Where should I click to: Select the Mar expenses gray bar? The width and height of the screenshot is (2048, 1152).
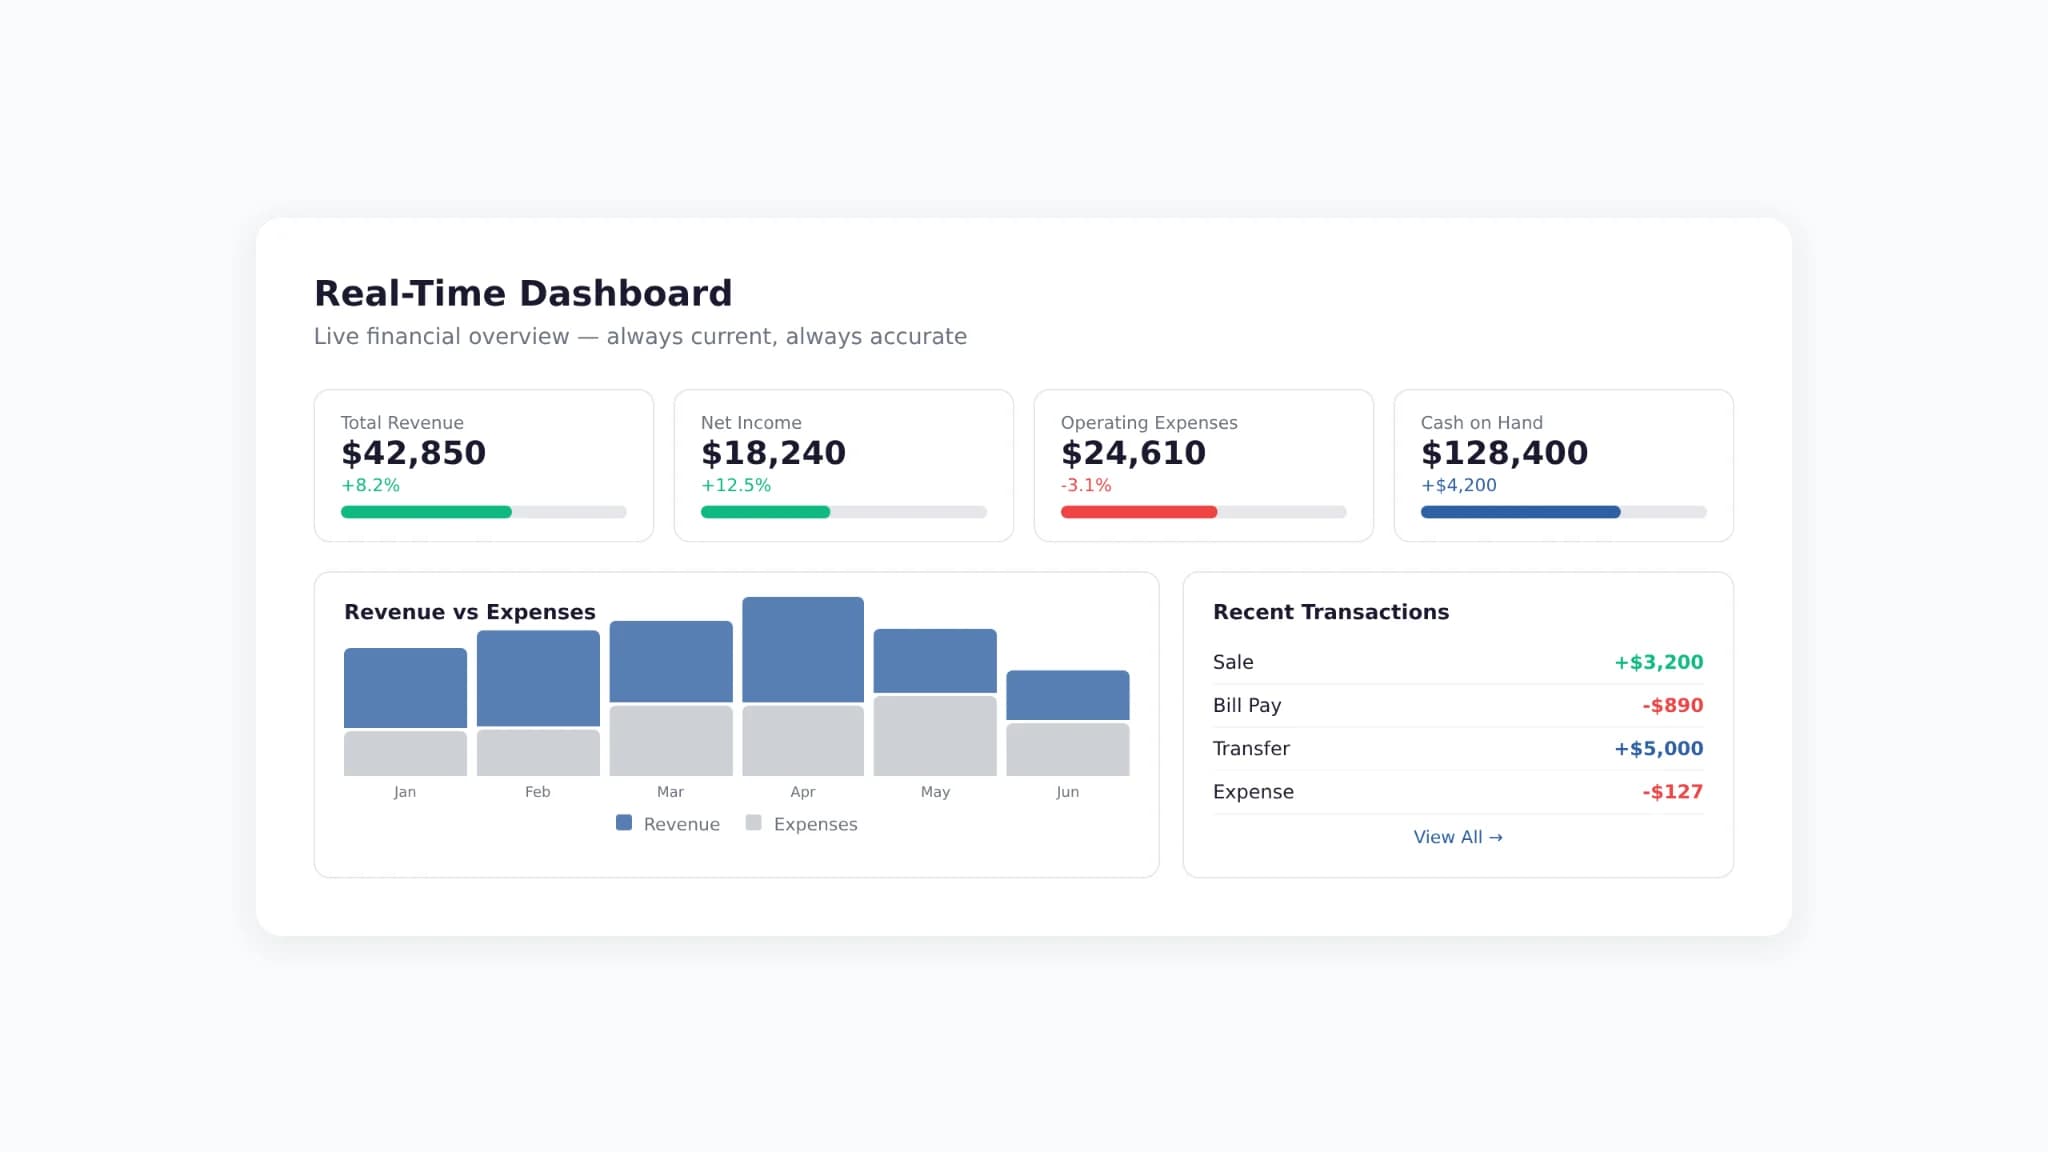coord(671,741)
